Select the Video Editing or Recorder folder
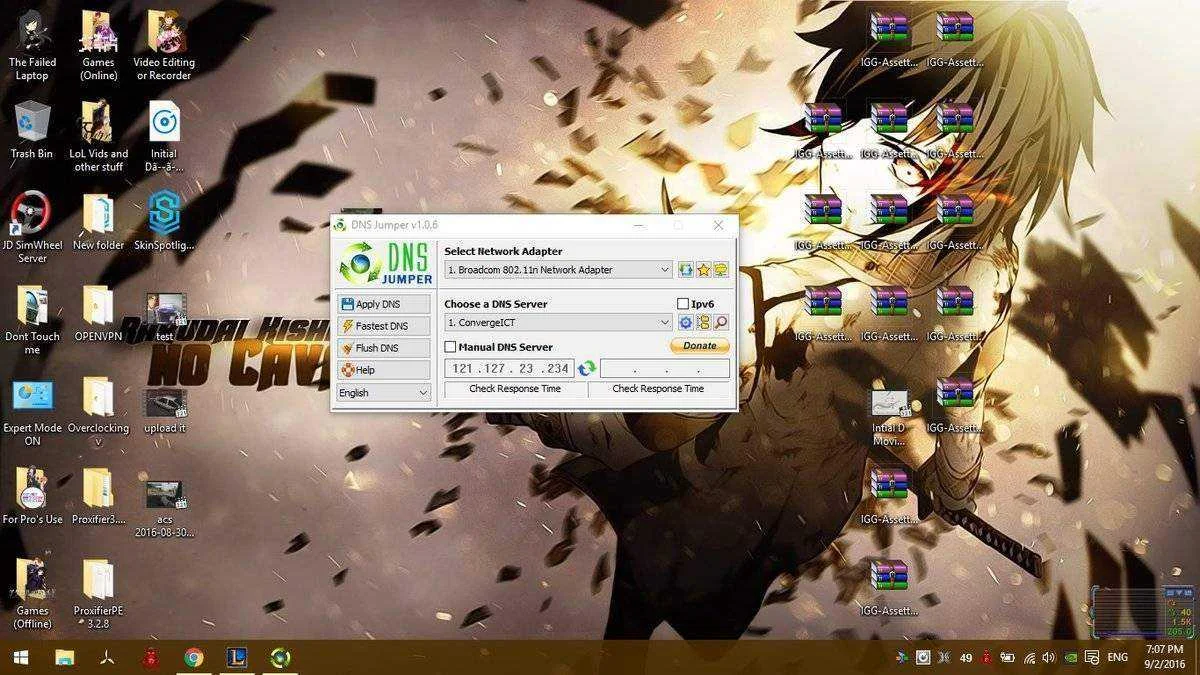 [164, 47]
